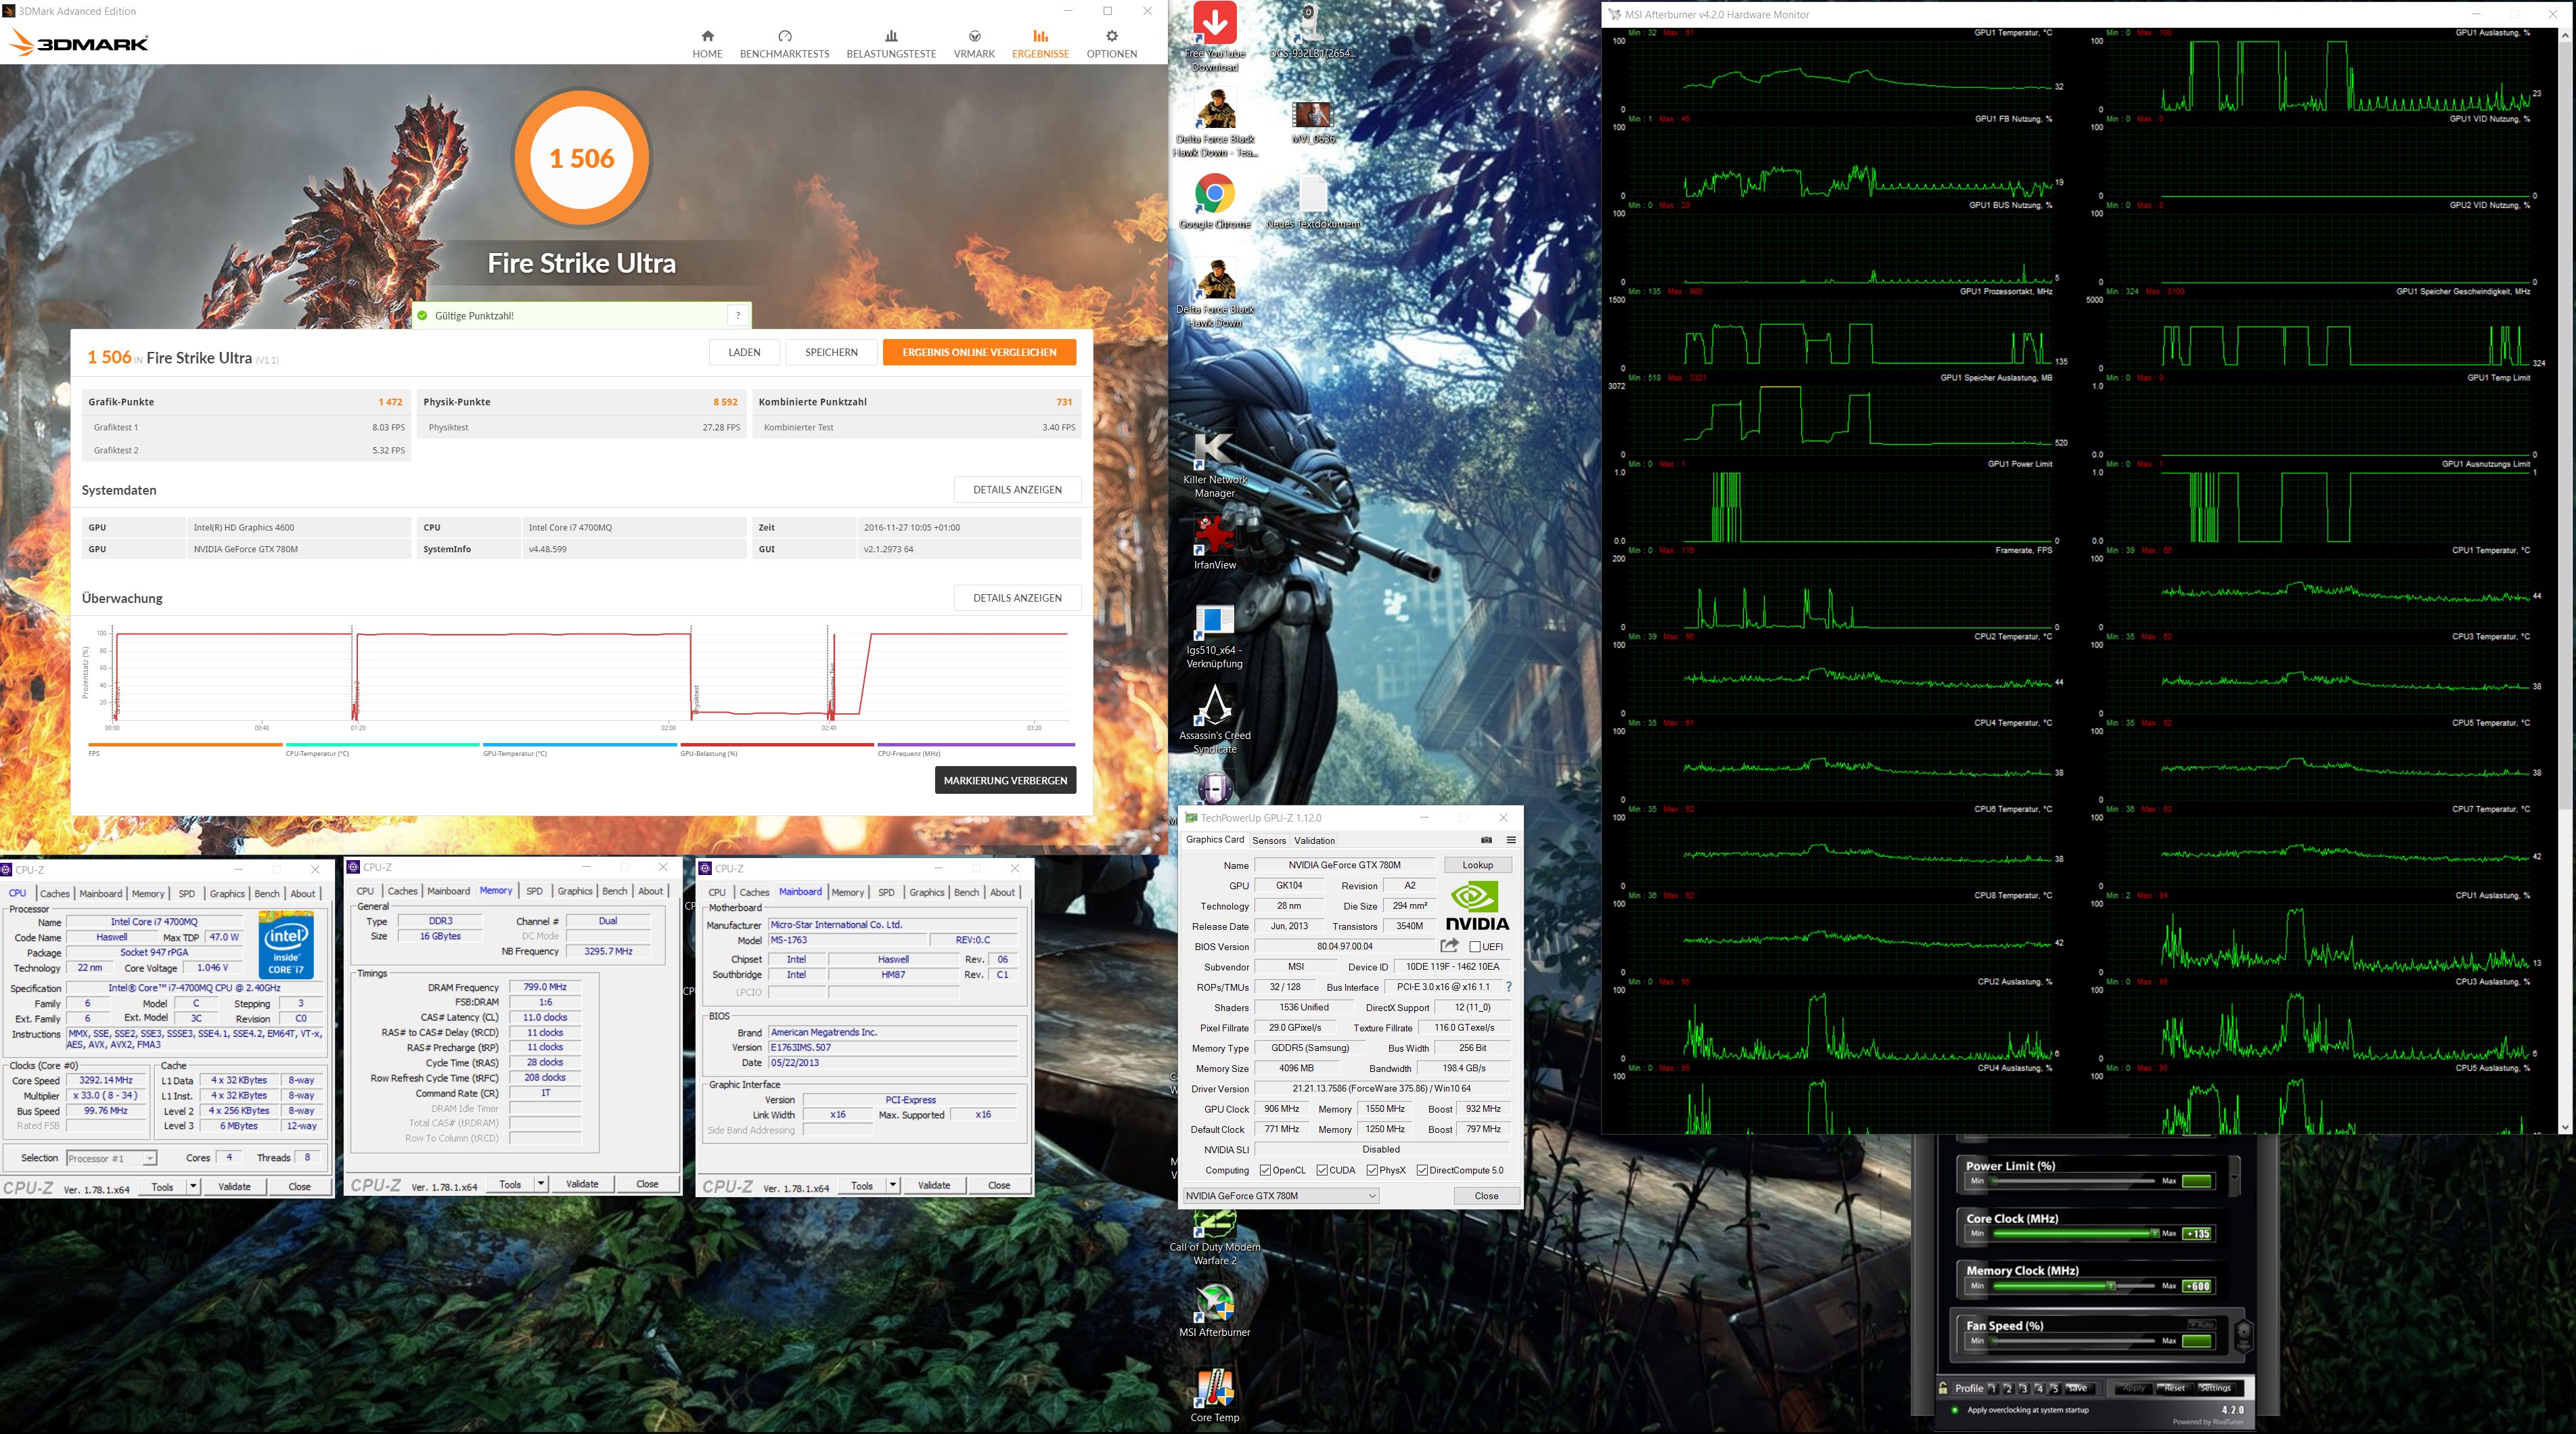Click the SPEICHERN button in 3DMark
The image size is (2576, 1434).
coord(831,352)
